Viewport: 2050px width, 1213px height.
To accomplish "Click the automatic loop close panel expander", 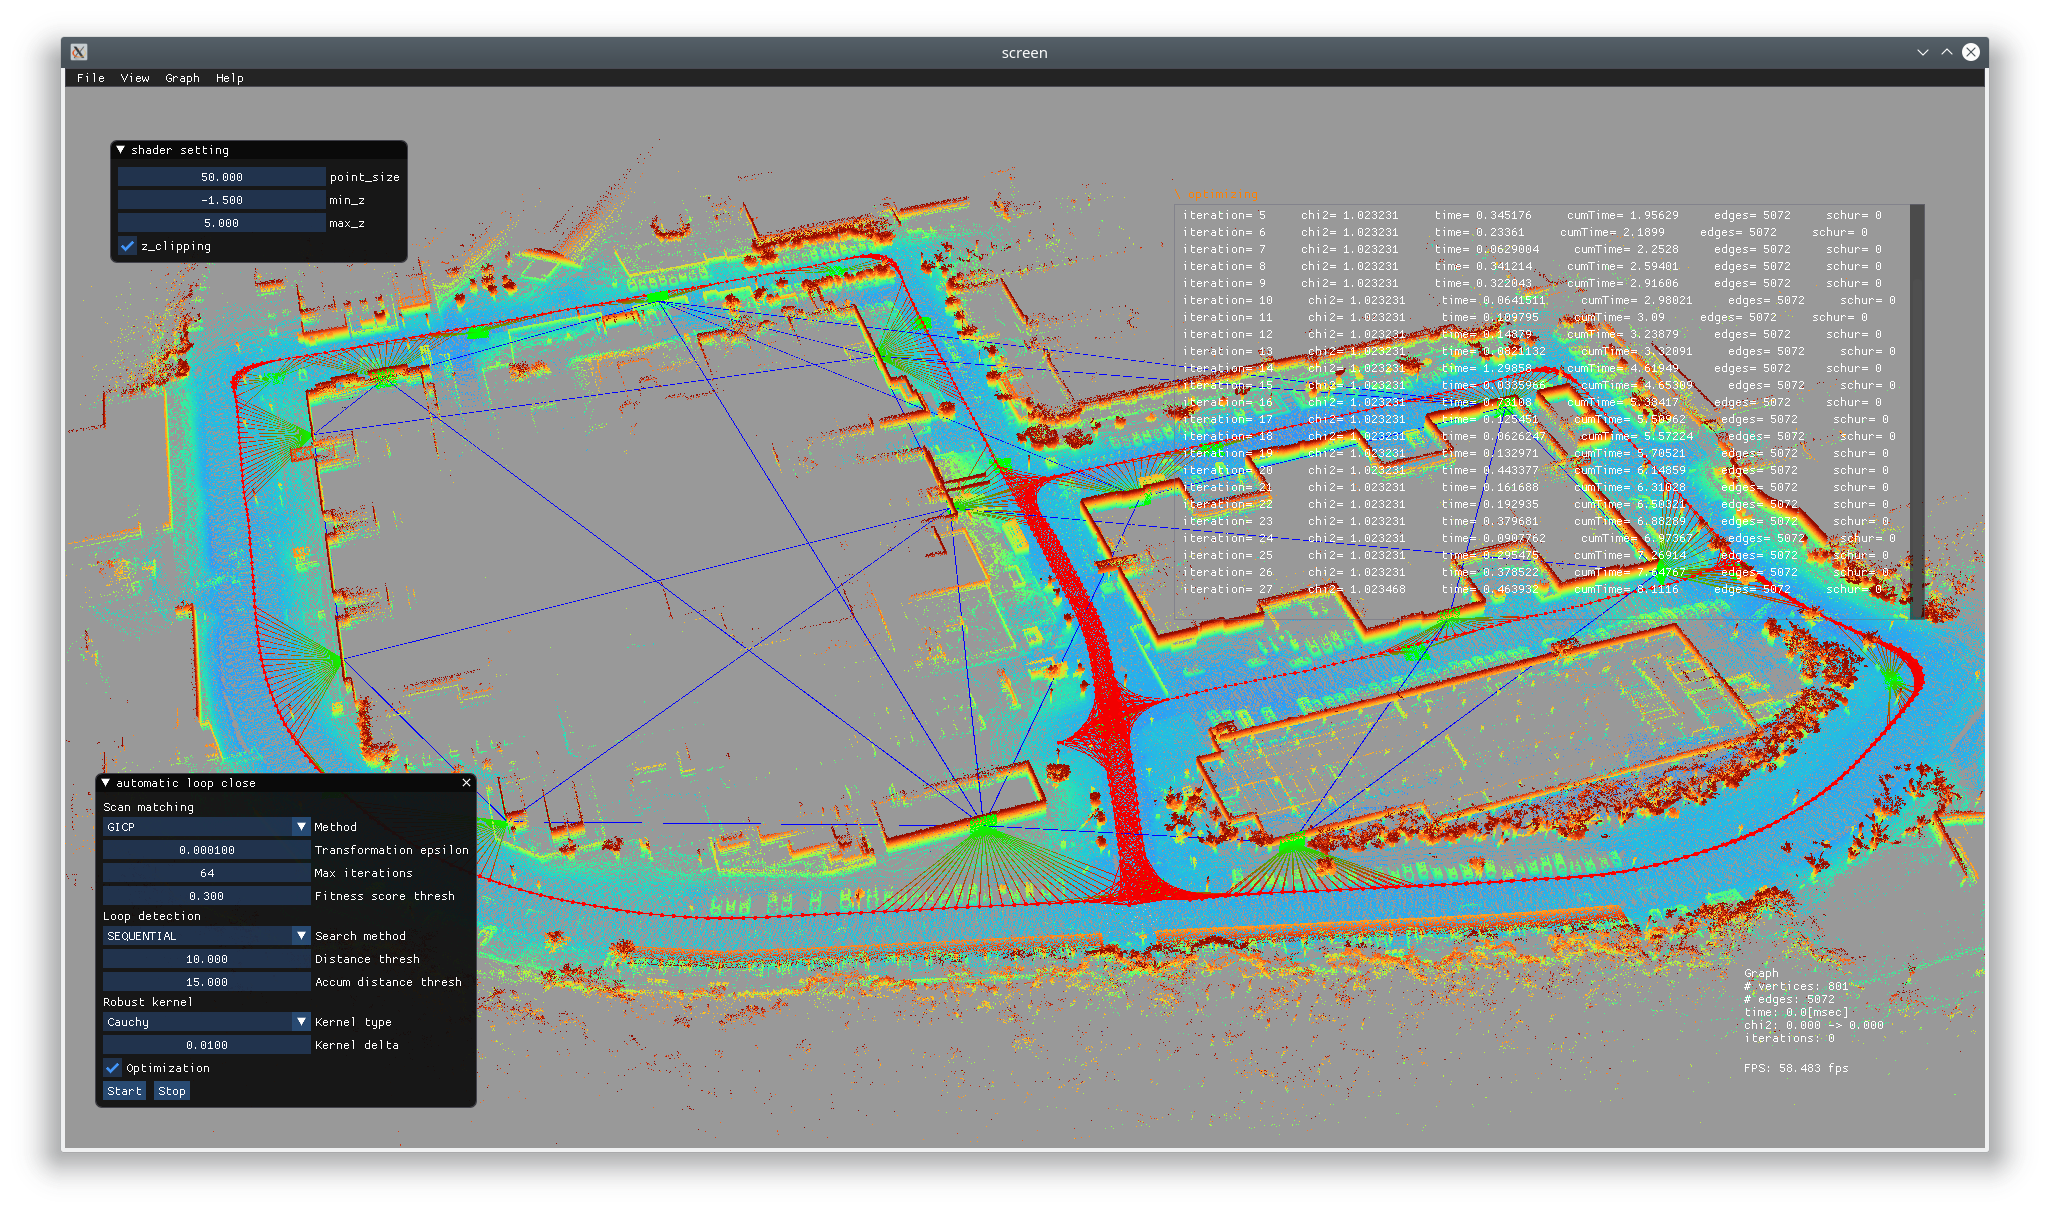I will point(114,783).
